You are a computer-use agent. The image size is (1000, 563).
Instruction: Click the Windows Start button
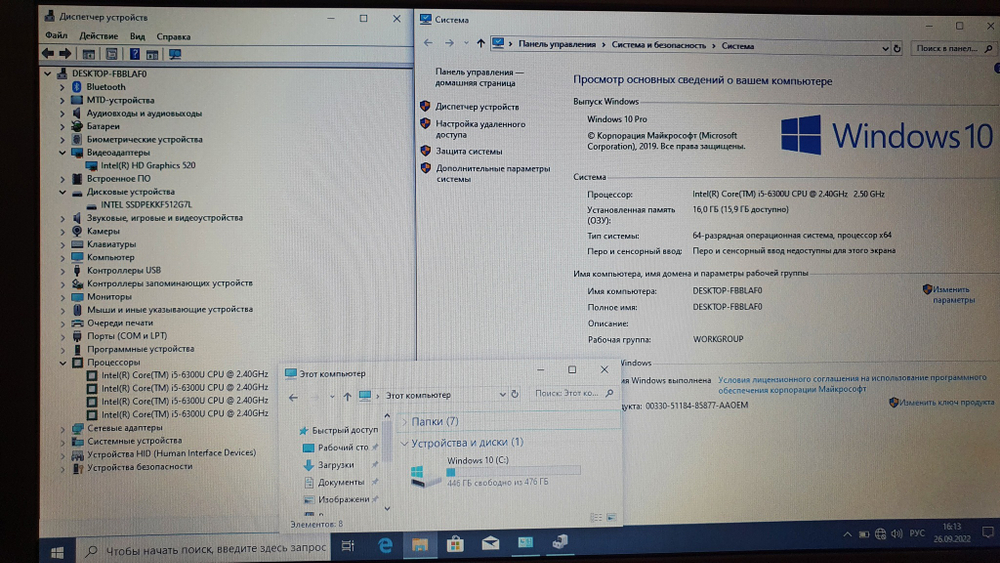[x=57, y=552]
